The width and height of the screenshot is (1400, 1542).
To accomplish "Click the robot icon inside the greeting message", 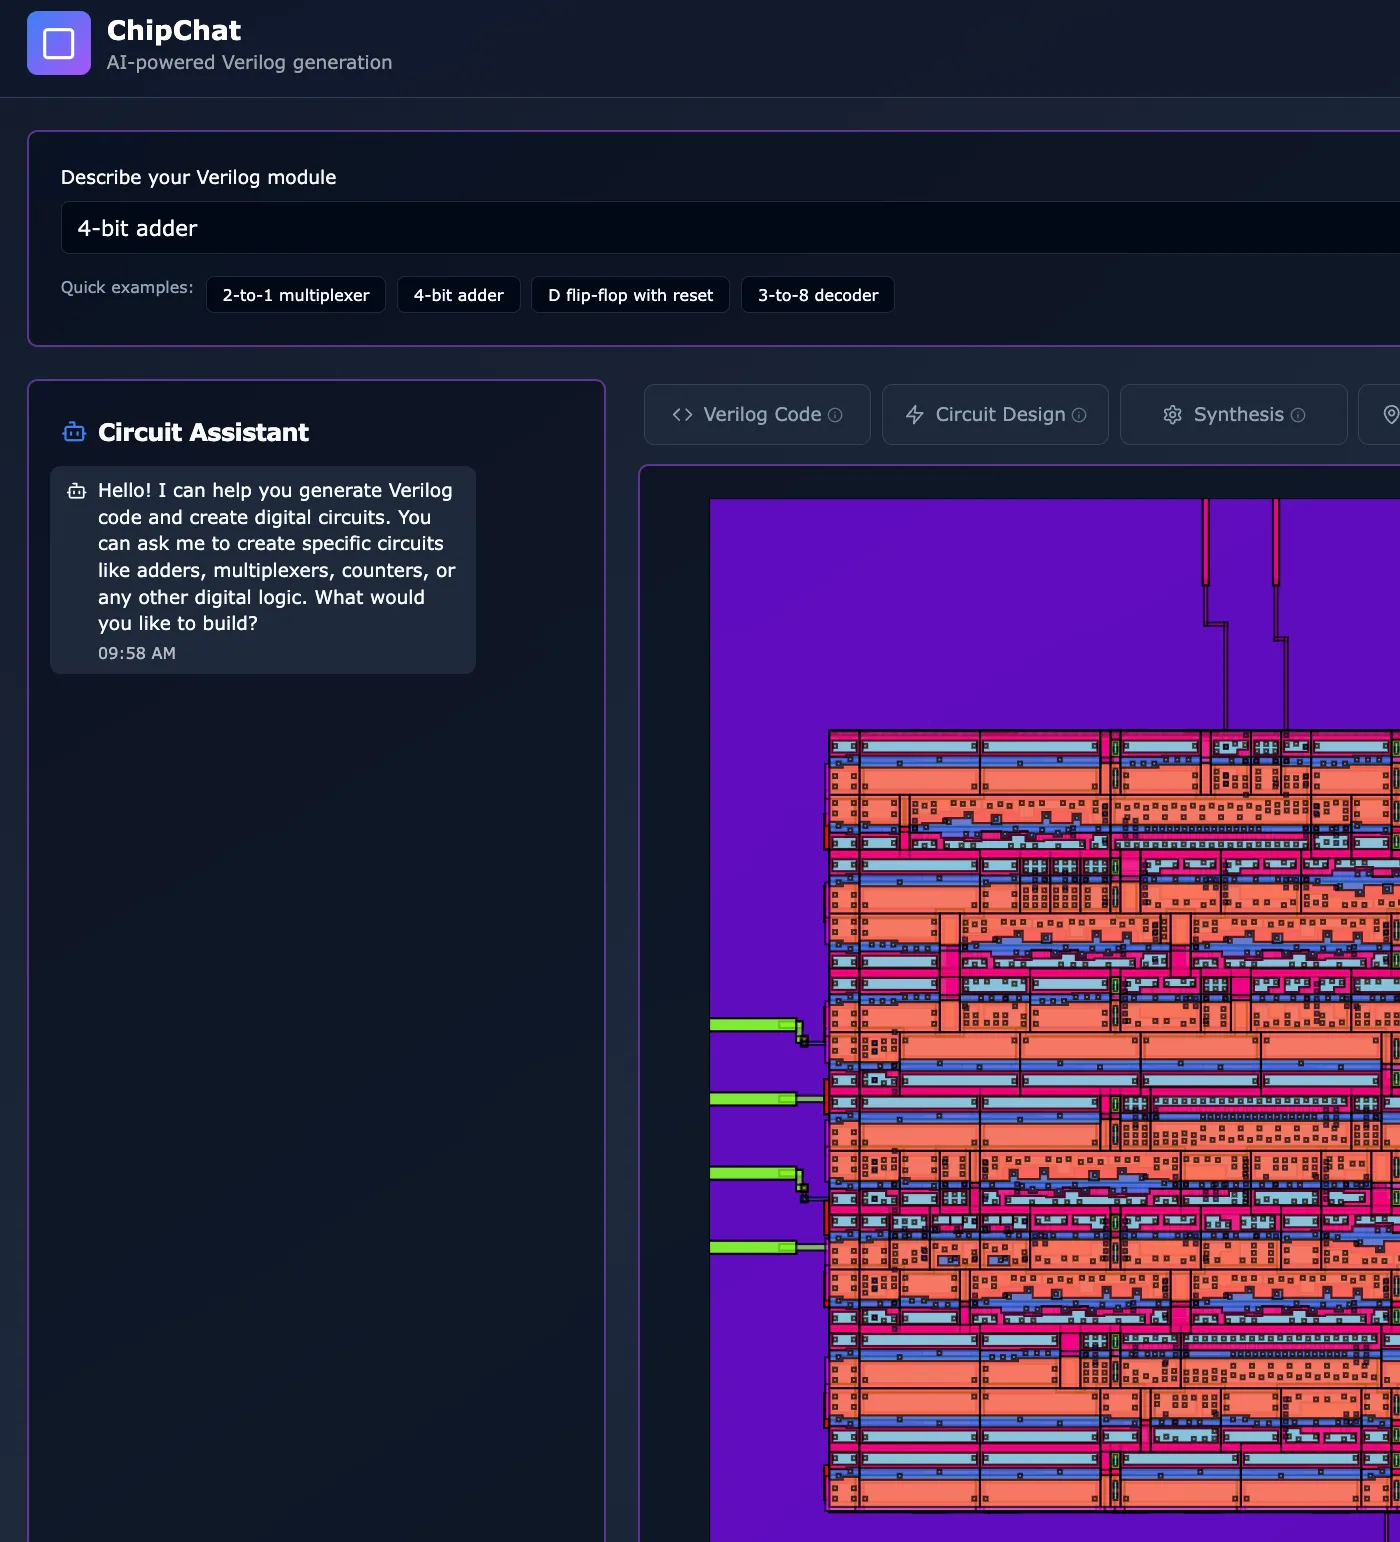I will (x=76, y=491).
